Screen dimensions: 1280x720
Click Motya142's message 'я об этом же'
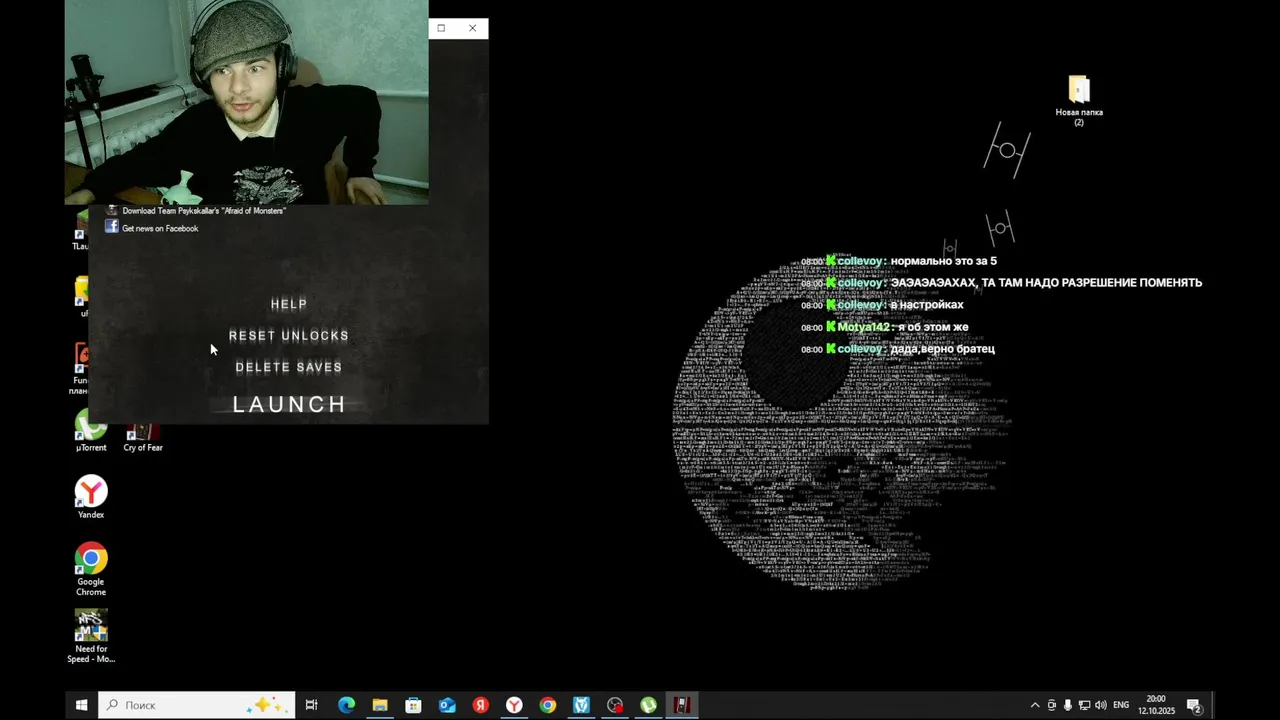(x=933, y=327)
